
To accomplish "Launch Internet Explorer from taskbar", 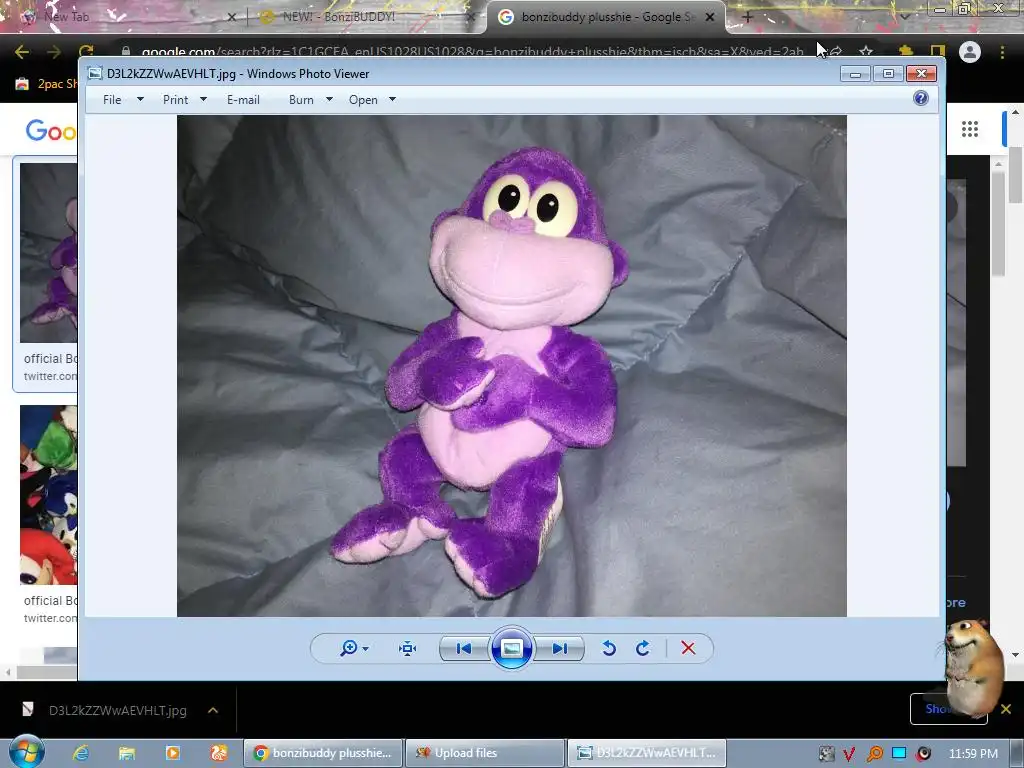I will (x=81, y=753).
